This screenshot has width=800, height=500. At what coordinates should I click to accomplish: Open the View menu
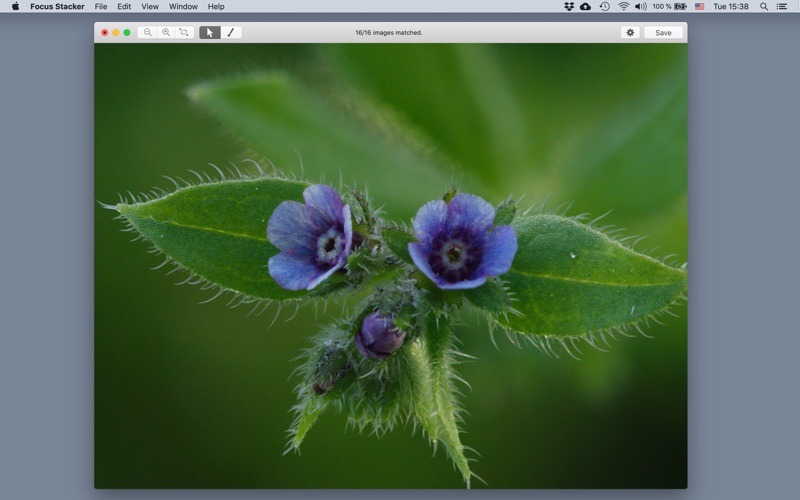150,7
